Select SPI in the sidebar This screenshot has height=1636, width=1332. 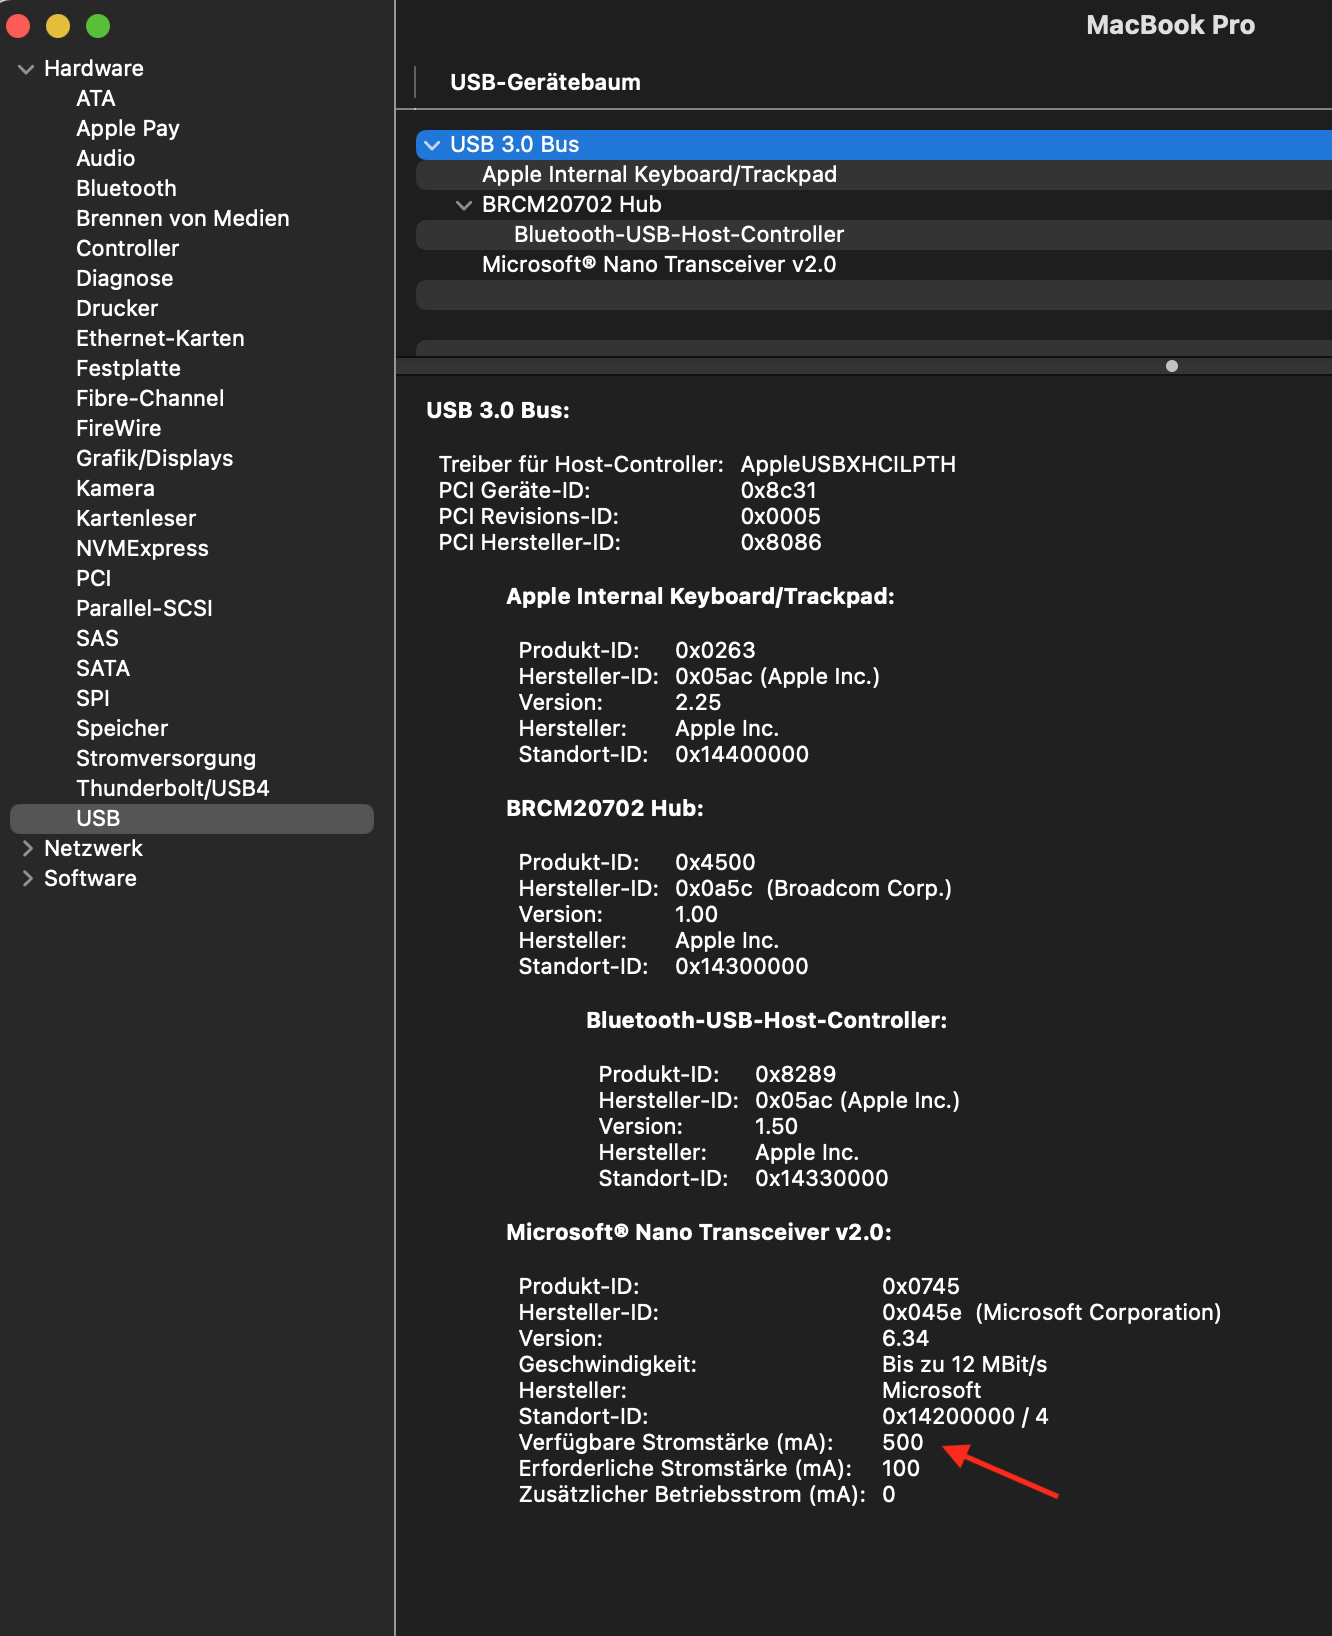click(93, 699)
